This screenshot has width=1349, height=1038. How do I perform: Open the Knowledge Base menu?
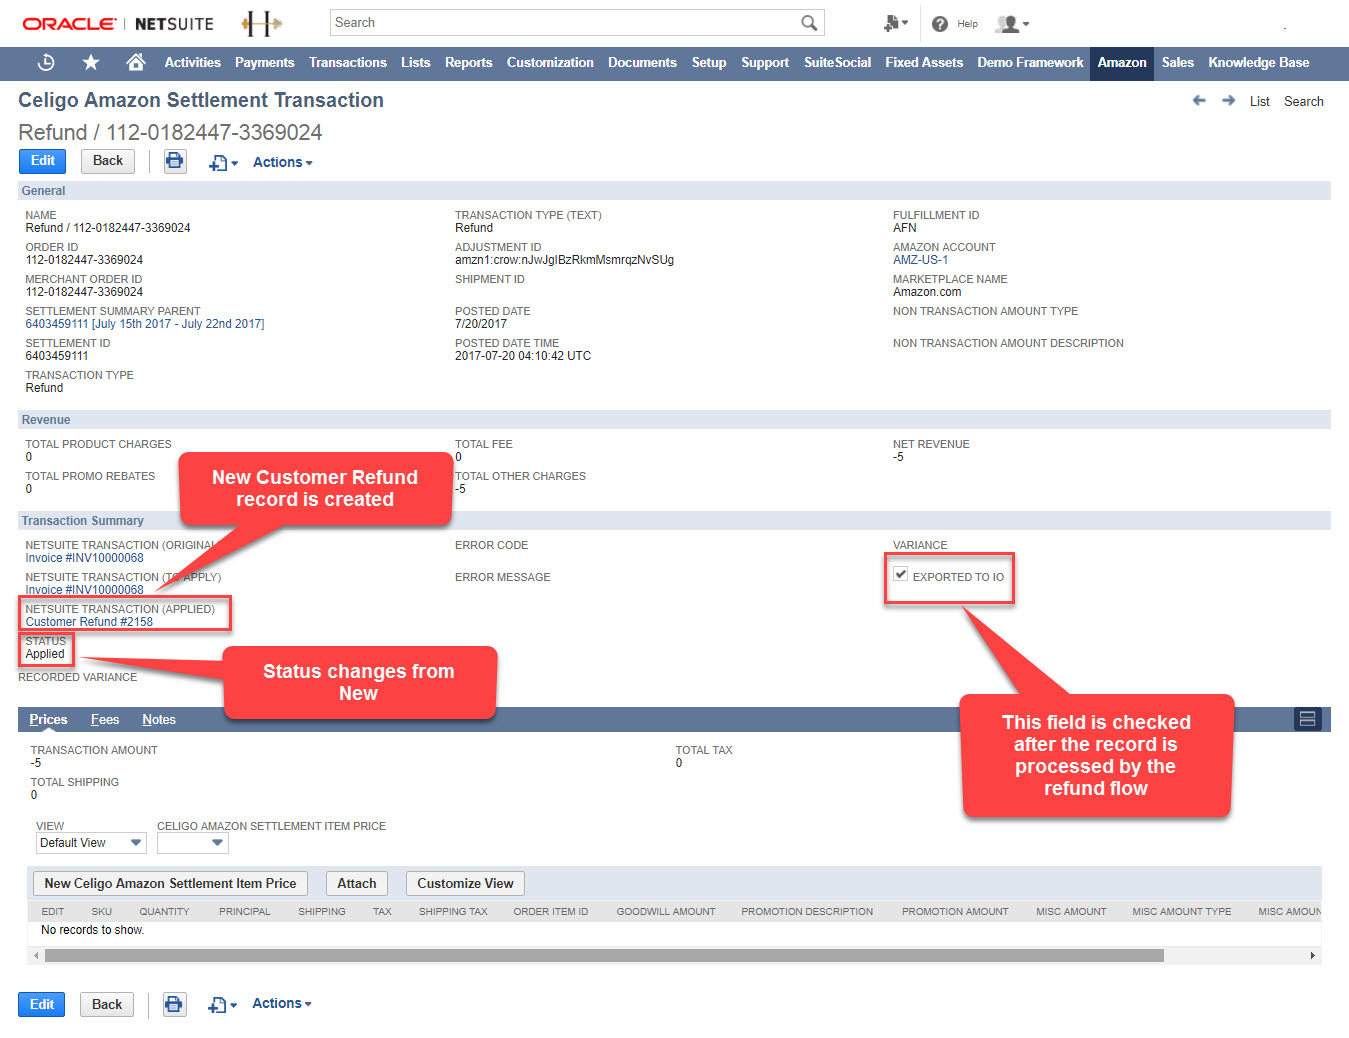[x=1258, y=62]
